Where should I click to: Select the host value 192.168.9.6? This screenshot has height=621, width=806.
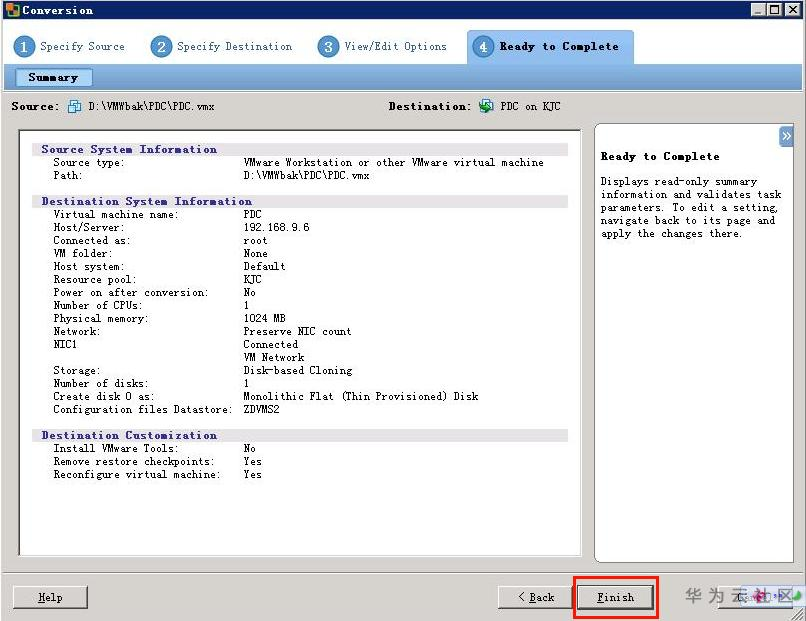click(x=277, y=227)
